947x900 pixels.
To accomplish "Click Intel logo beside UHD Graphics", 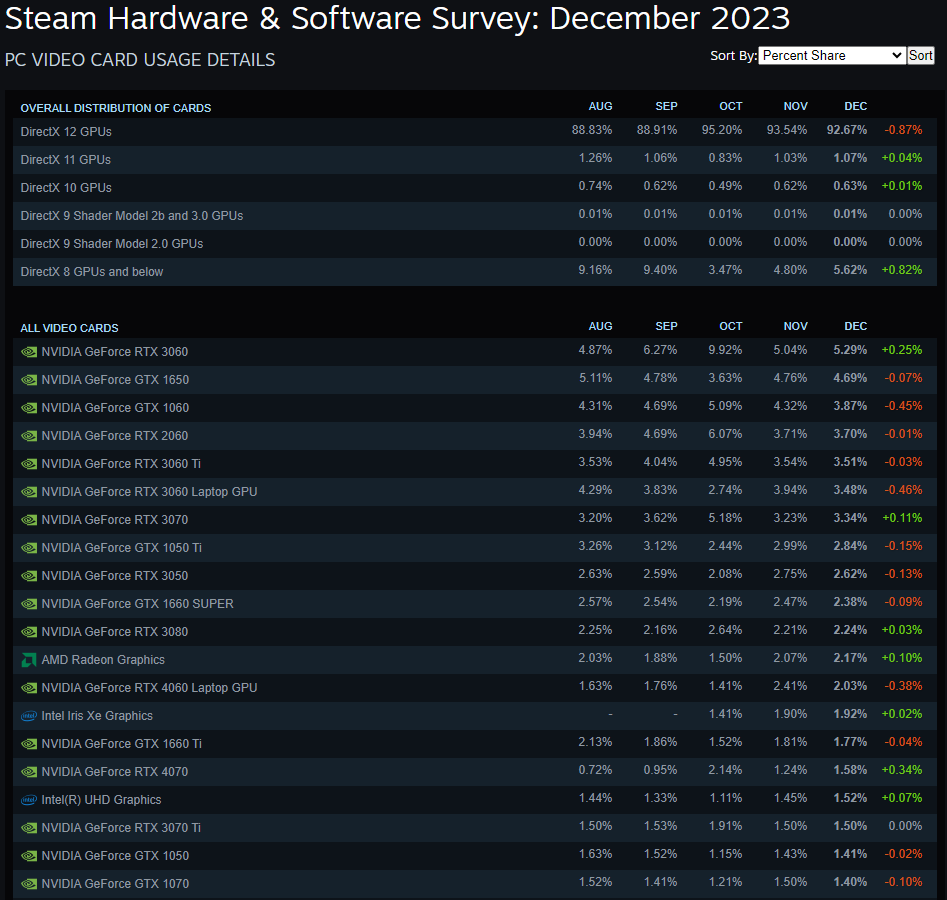I will pos(29,800).
